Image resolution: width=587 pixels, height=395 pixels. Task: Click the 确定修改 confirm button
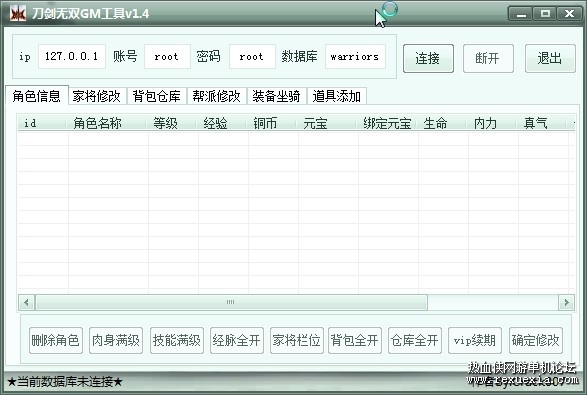[x=536, y=340]
